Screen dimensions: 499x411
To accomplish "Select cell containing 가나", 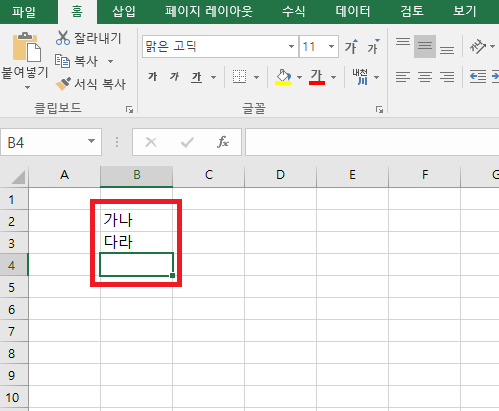I will 137,221.
